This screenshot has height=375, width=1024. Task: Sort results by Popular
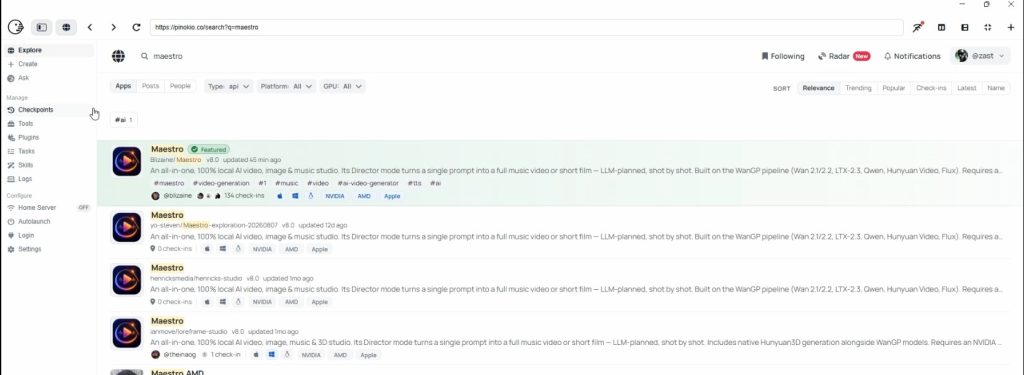click(x=893, y=88)
